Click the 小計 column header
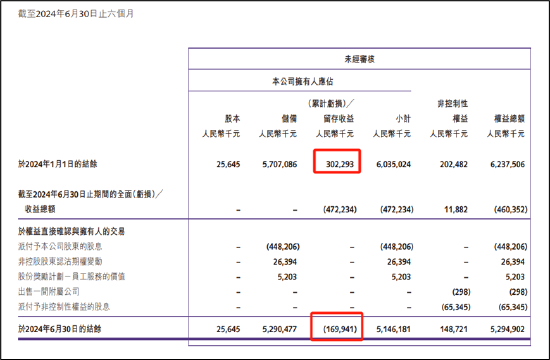This screenshot has width=550, height=360. pyautogui.click(x=403, y=119)
